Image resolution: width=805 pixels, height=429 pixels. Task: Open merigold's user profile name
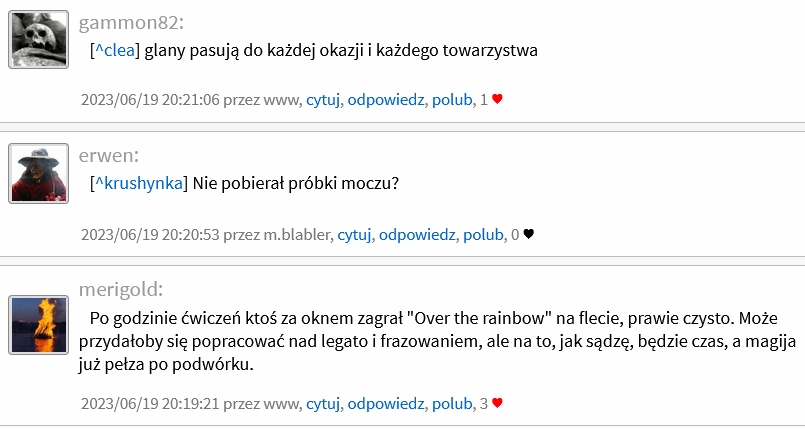point(121,290)
